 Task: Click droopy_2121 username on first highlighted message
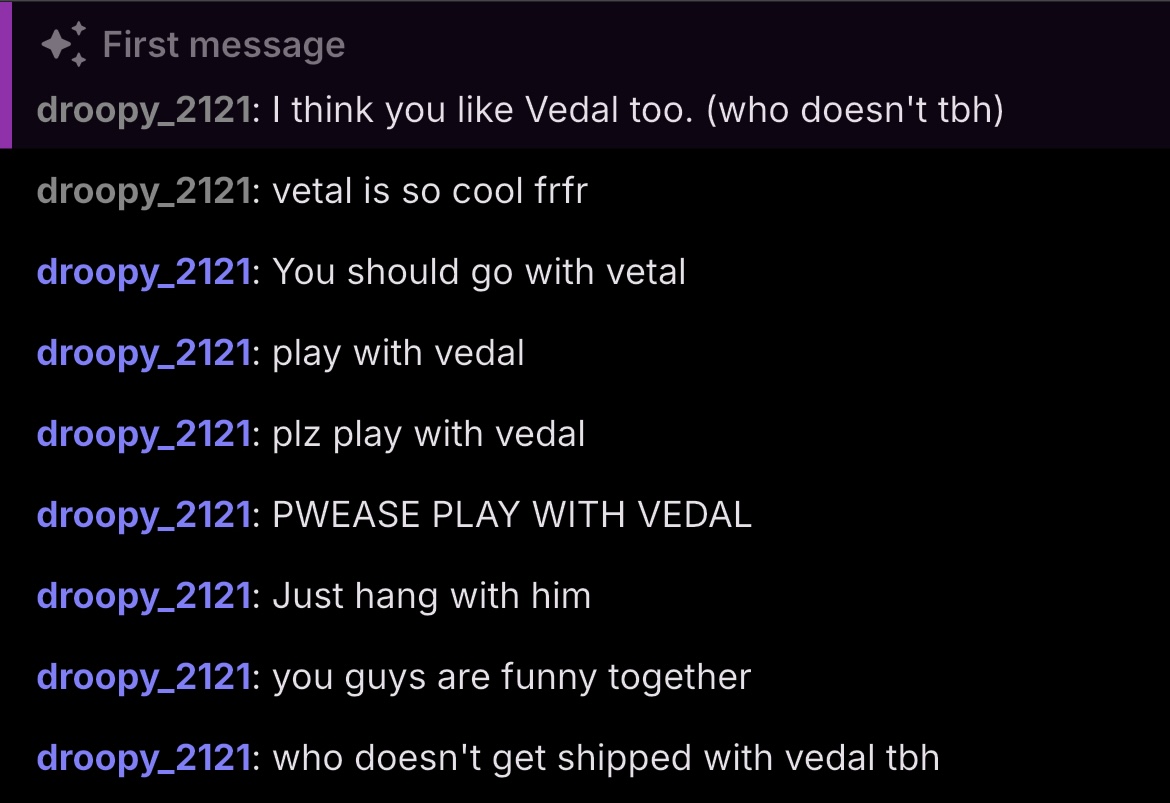pyautogui.click(x=141, y=109)
